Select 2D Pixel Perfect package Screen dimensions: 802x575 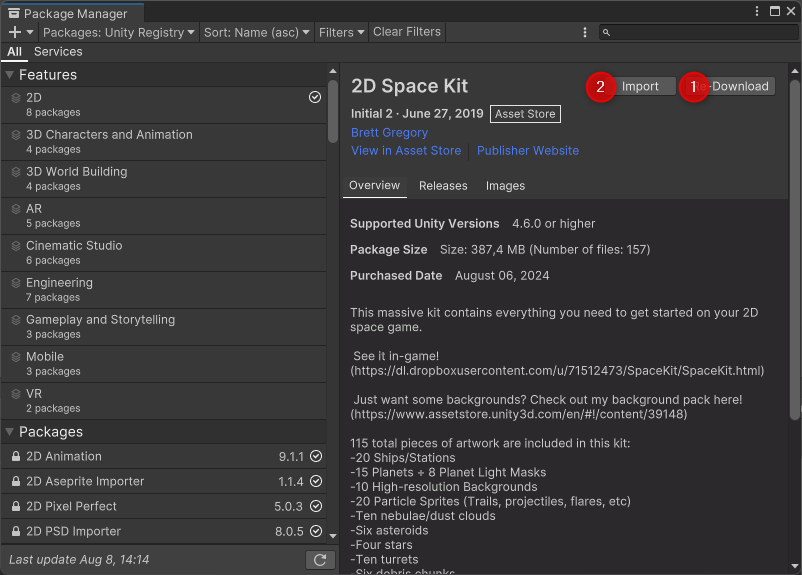164,506
